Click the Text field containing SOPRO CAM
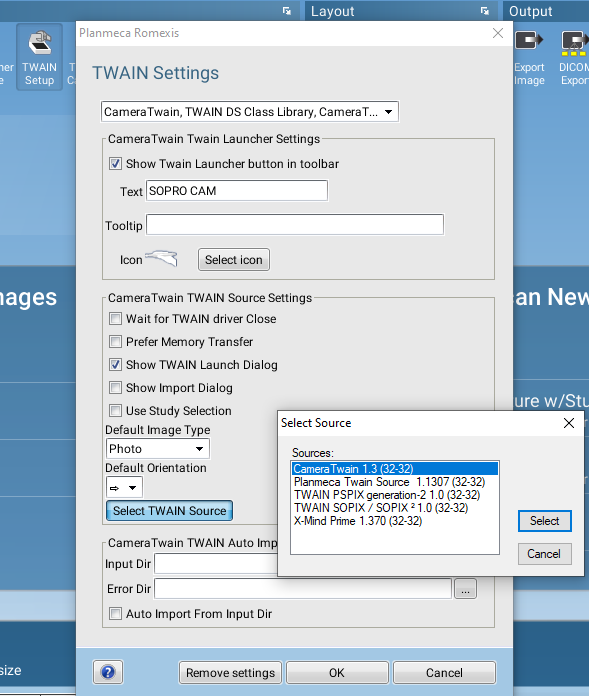Viewport: 589px width, 696px height. [237, 191]
